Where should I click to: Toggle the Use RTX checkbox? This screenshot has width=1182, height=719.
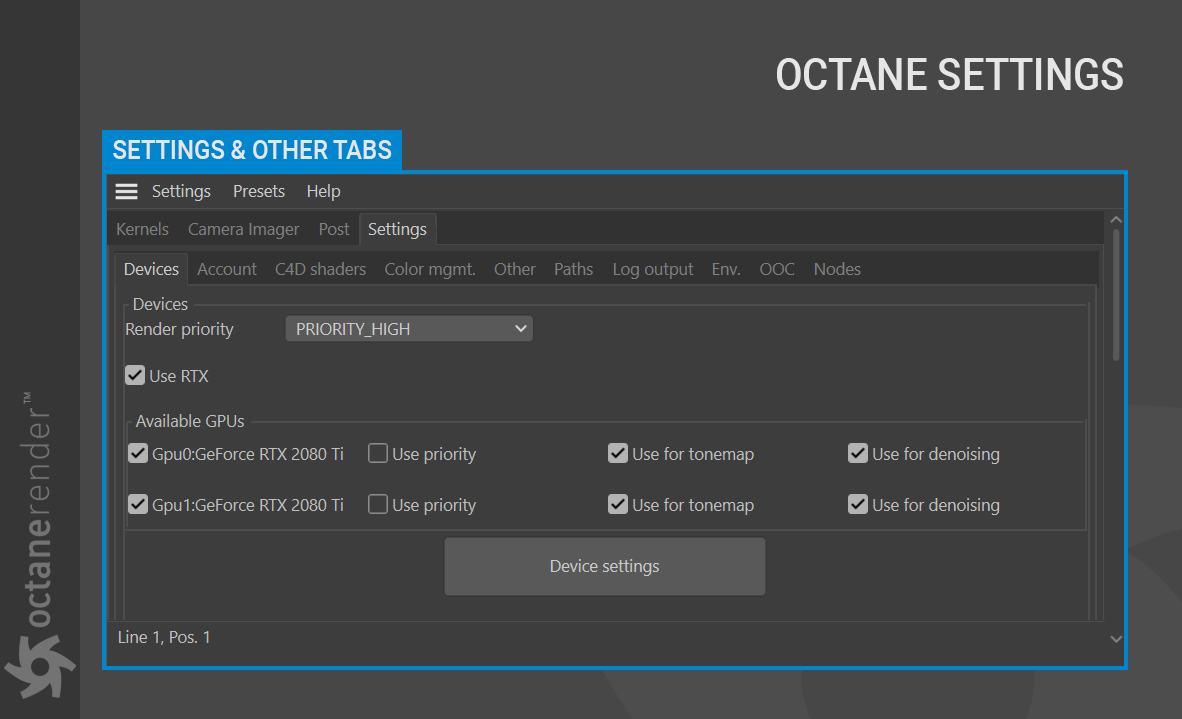135,375
